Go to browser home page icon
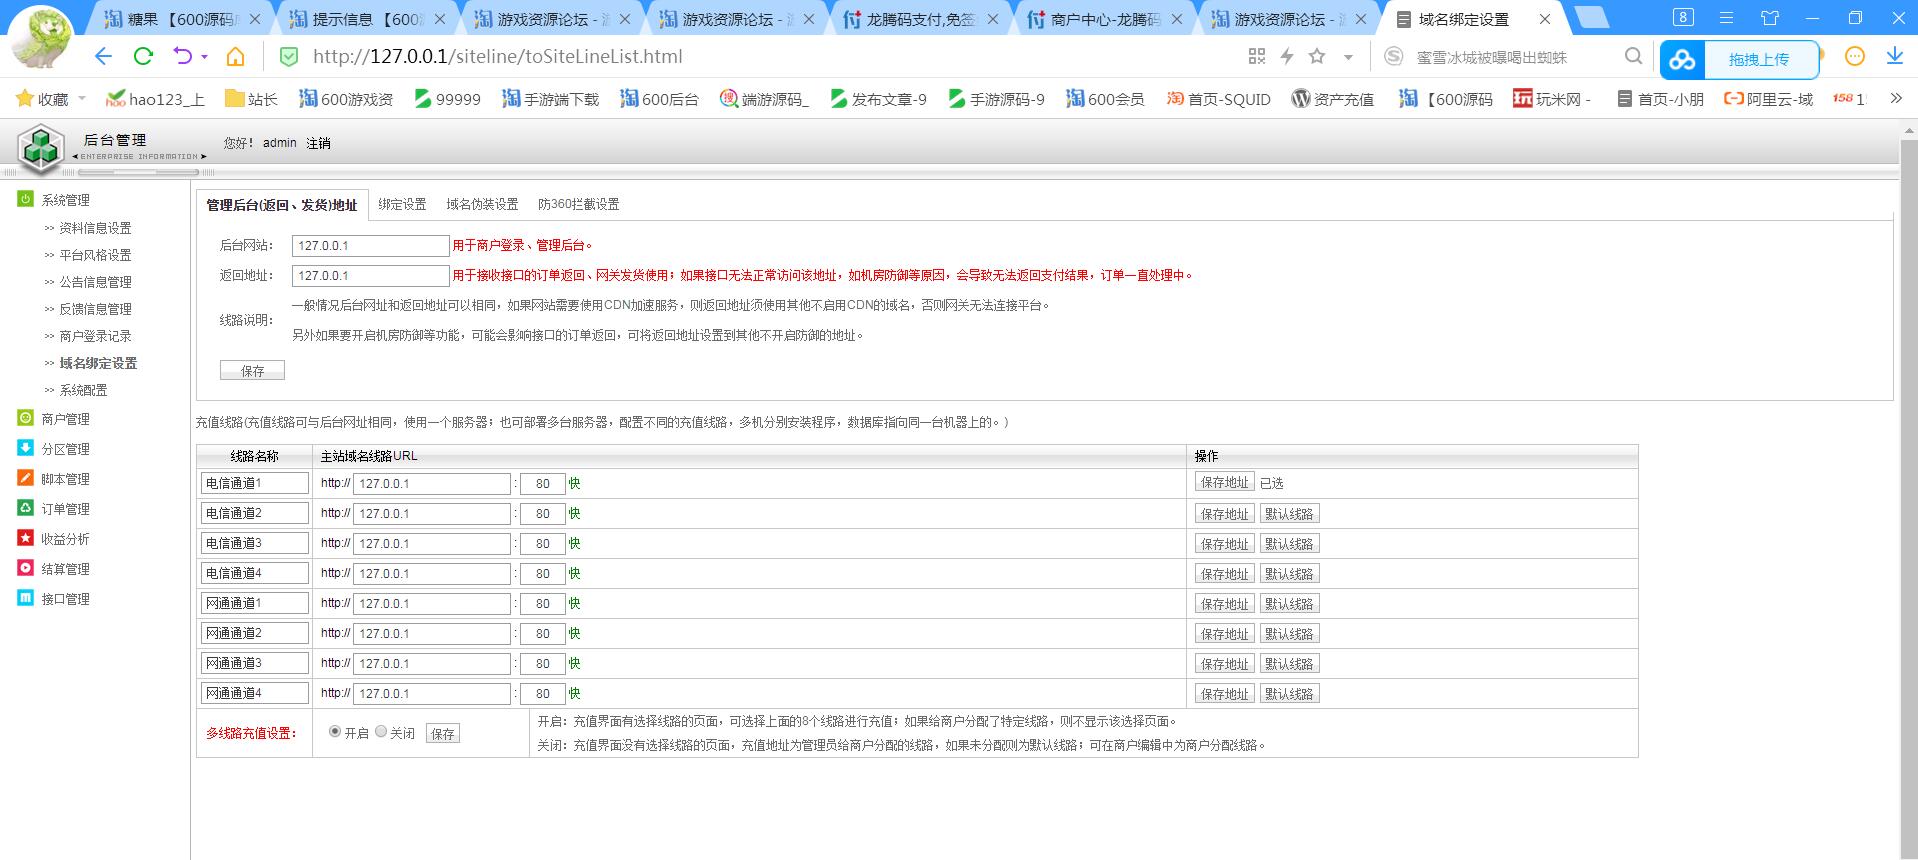 point(235,56)
